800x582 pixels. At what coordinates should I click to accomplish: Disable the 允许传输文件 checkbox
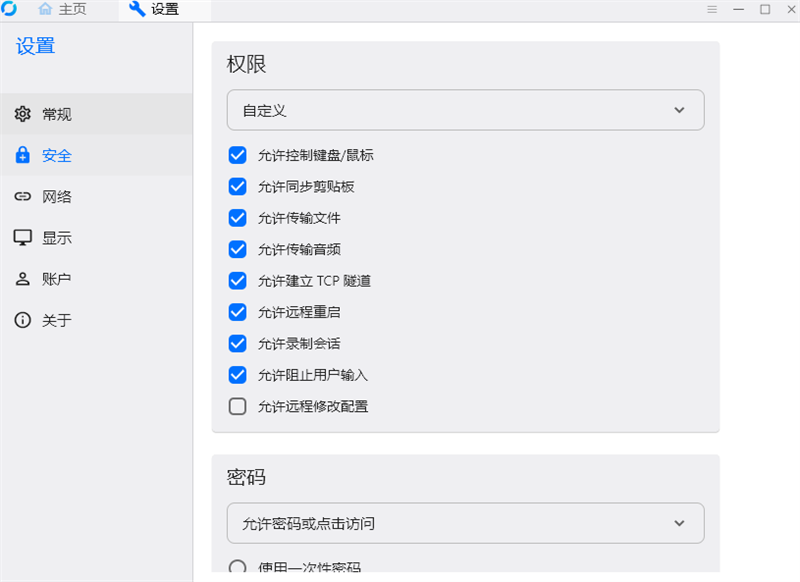[x=237, y=217]
